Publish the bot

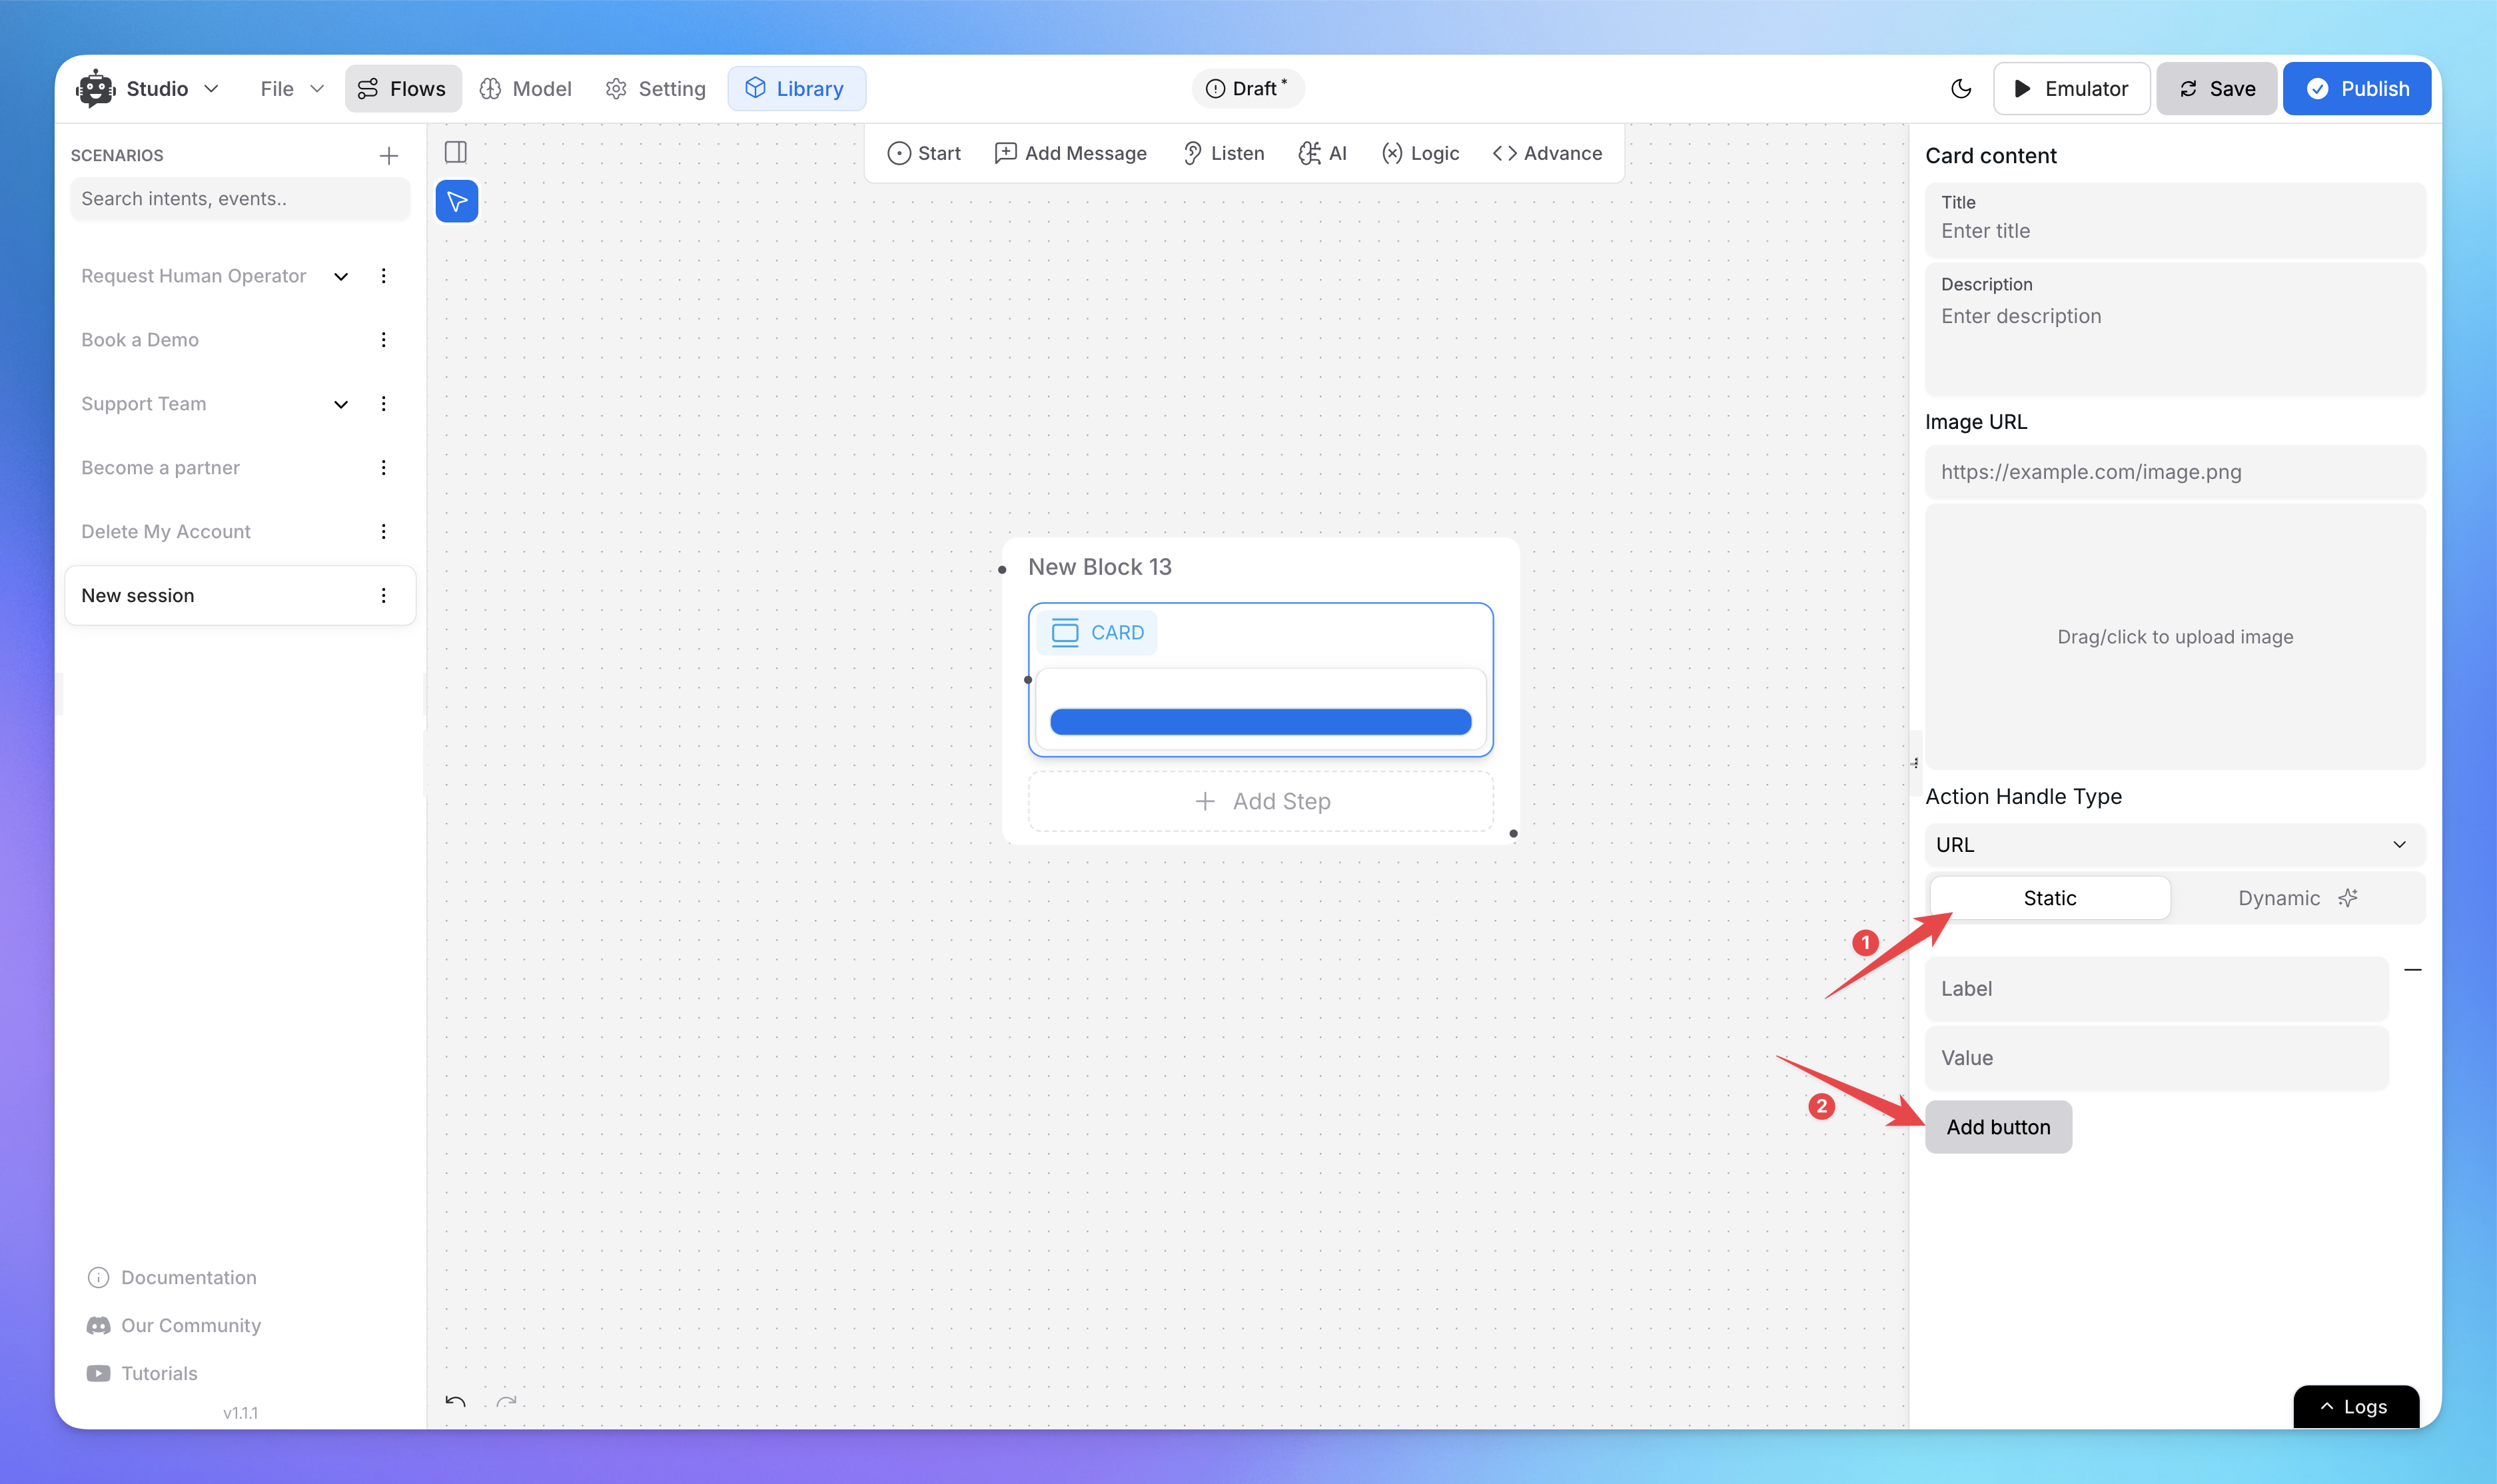2357,88
